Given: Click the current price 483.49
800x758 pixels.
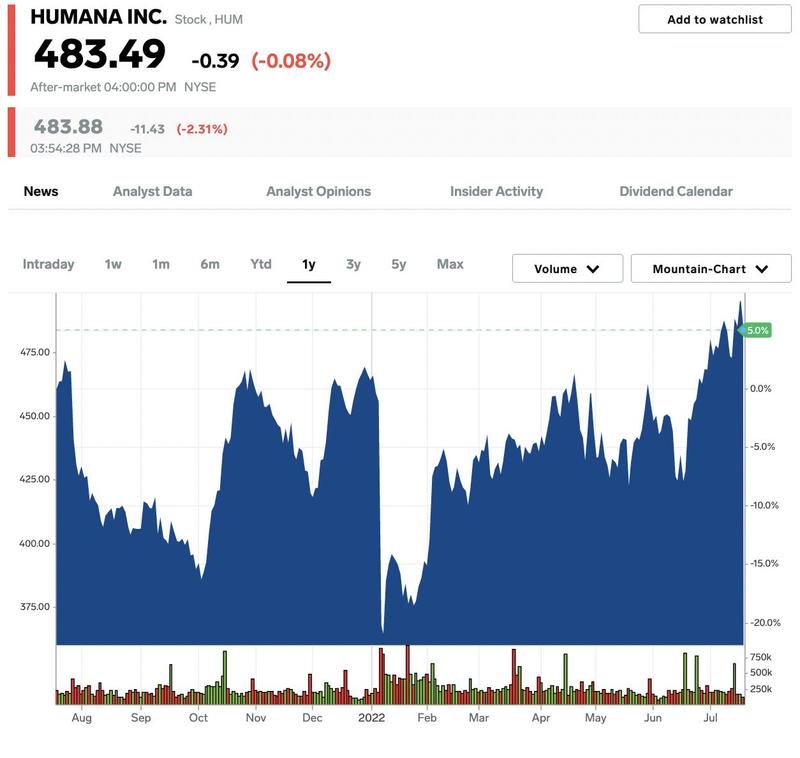Looking at the screenshot, I should (99, 54).
